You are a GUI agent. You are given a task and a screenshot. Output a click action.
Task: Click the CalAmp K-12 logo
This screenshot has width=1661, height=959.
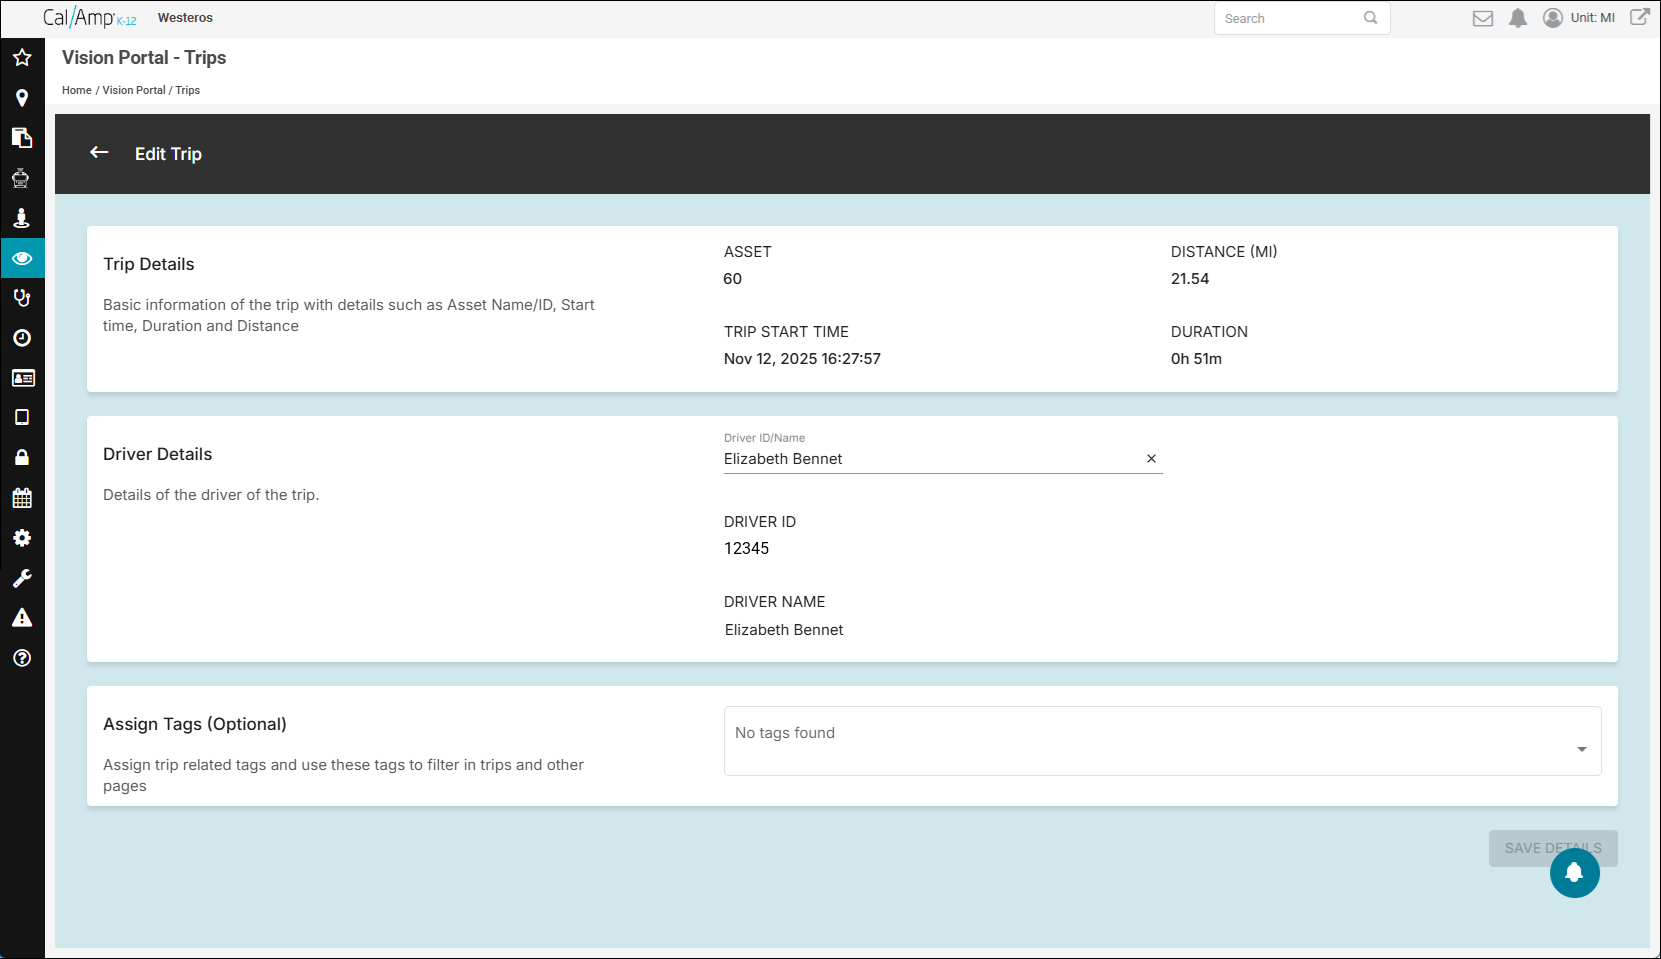pos(89,18)
